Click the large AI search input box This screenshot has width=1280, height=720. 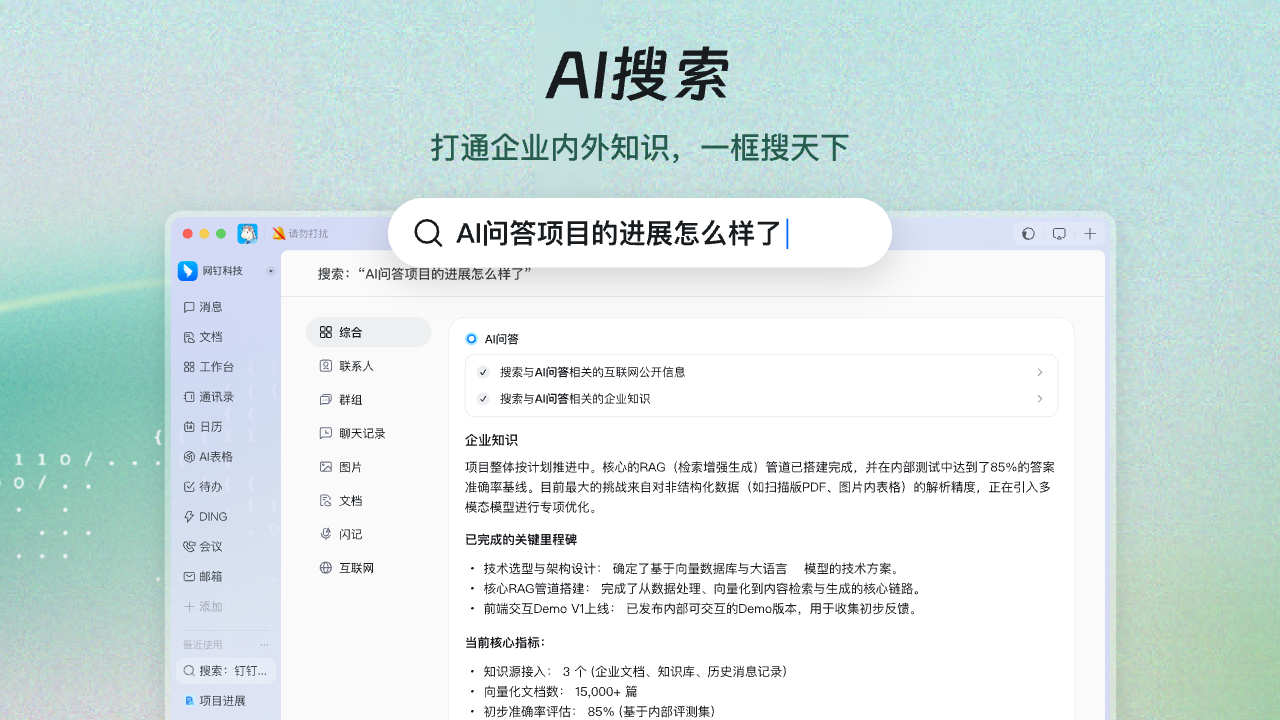coord(640,233)
